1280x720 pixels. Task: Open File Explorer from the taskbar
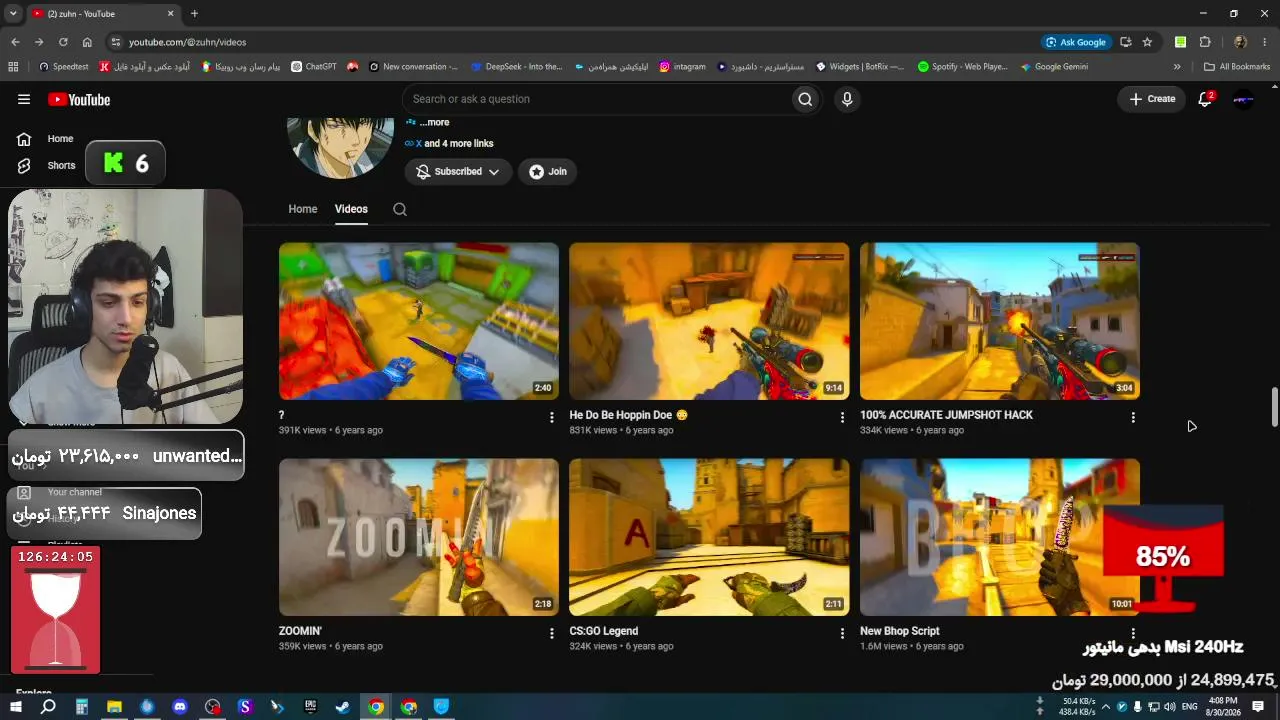click(x=114, y=707)
